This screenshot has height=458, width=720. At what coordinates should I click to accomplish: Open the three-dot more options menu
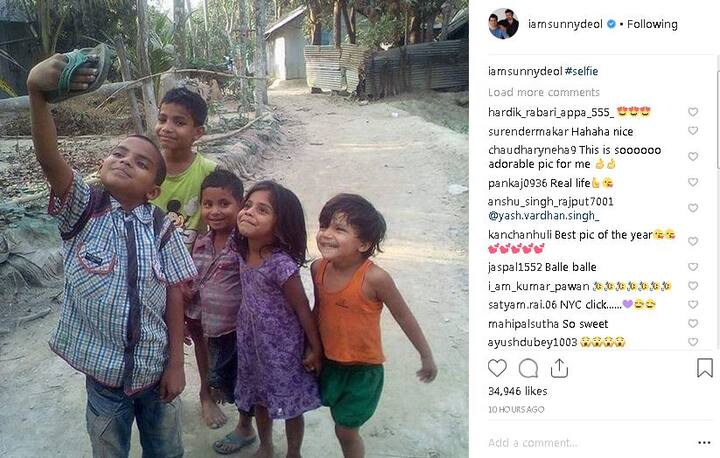click(704, 443)
